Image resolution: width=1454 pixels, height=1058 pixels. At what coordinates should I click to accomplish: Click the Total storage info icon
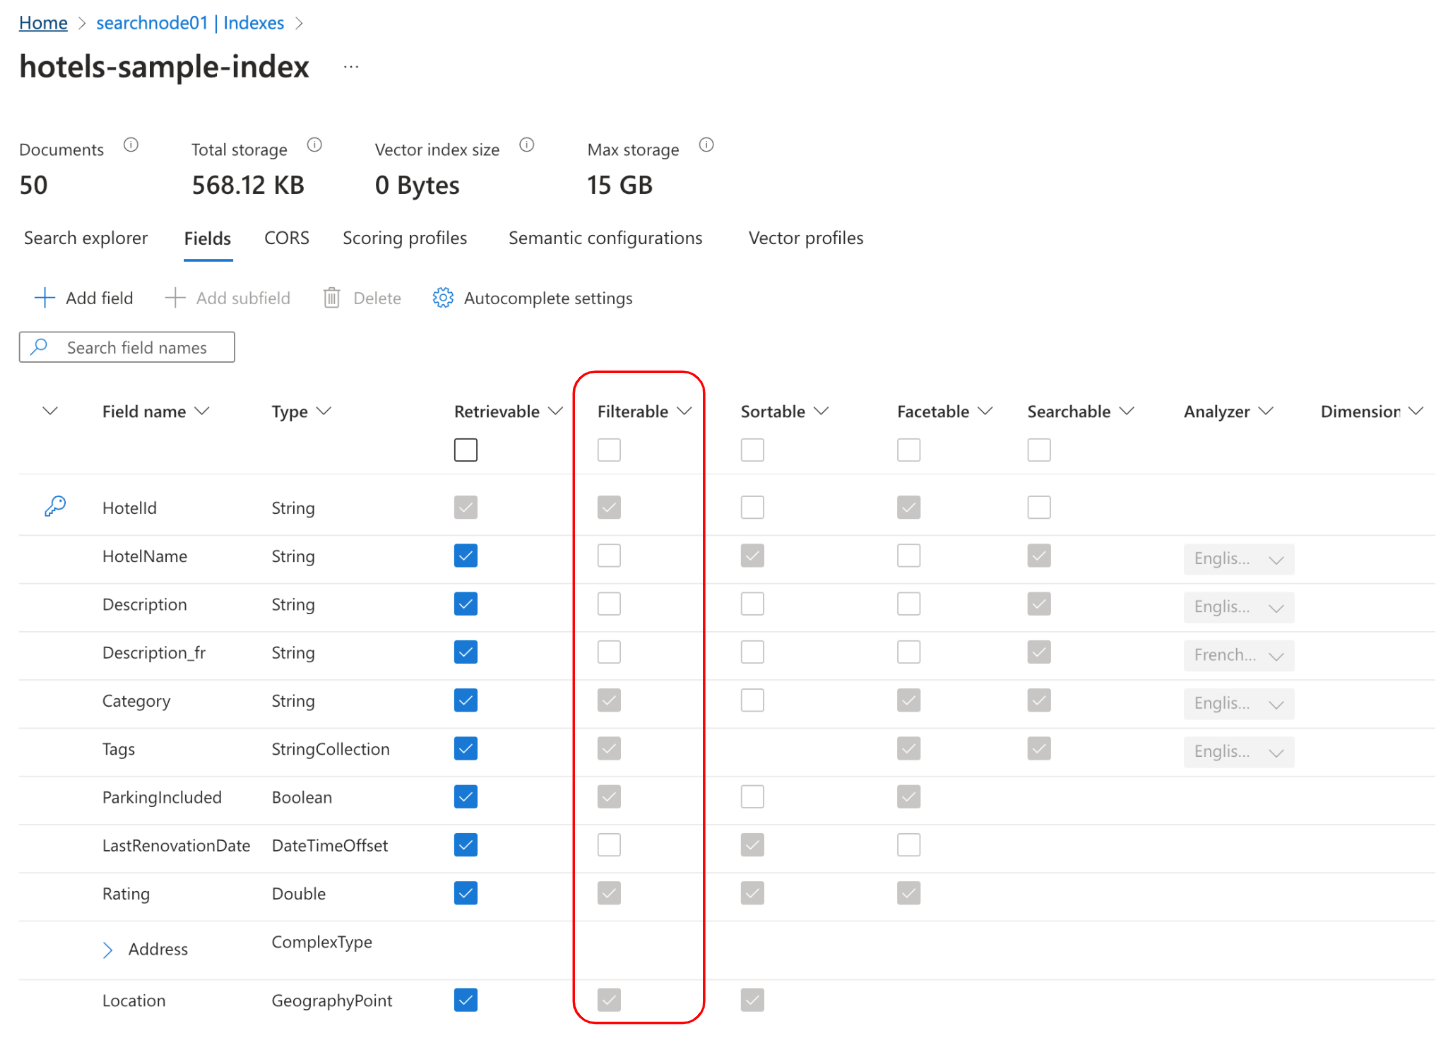point(314,145)
